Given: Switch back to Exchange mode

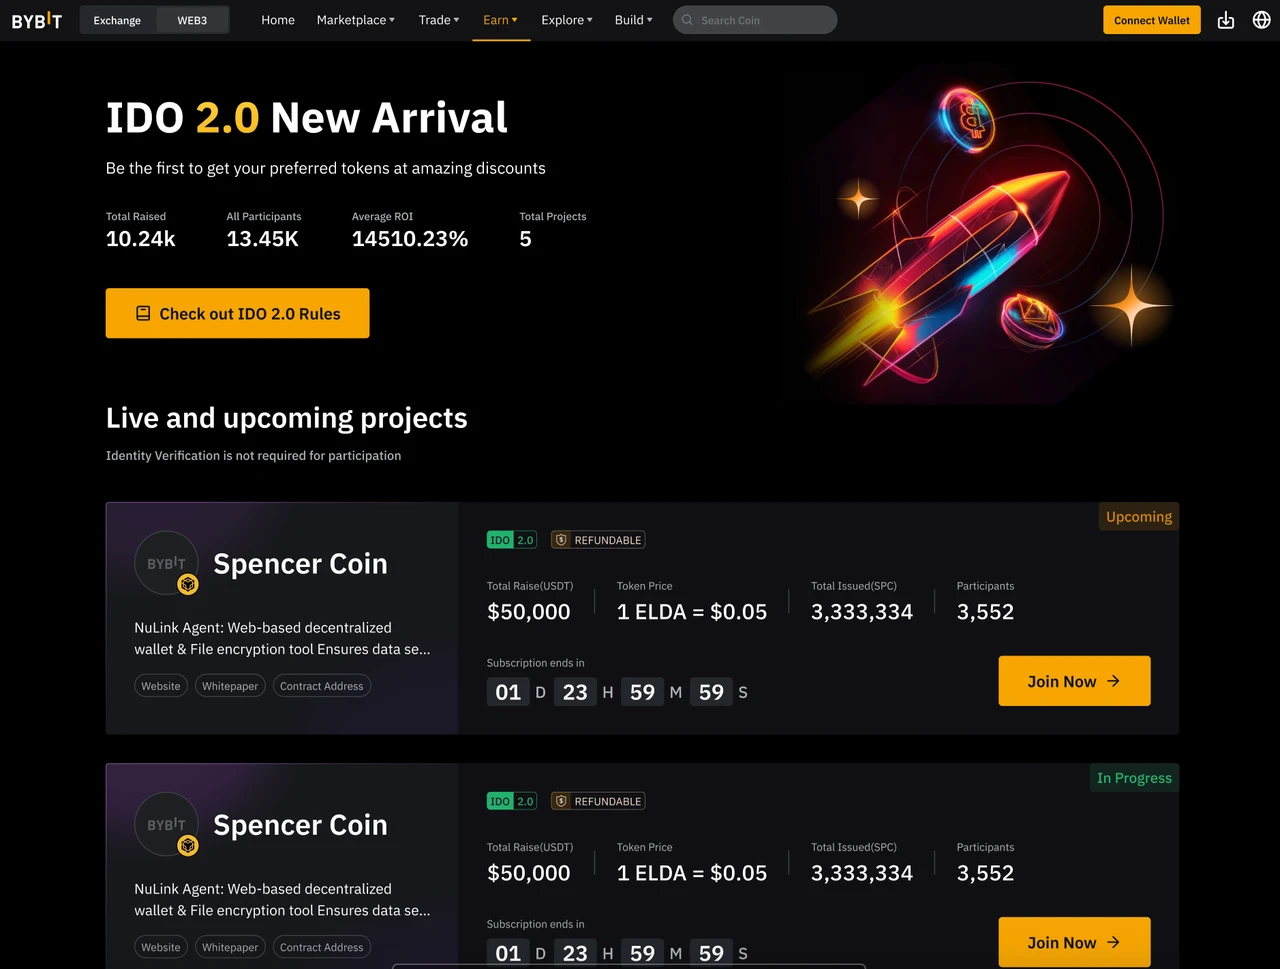Looking at the screenshot, I should point(117,19).
